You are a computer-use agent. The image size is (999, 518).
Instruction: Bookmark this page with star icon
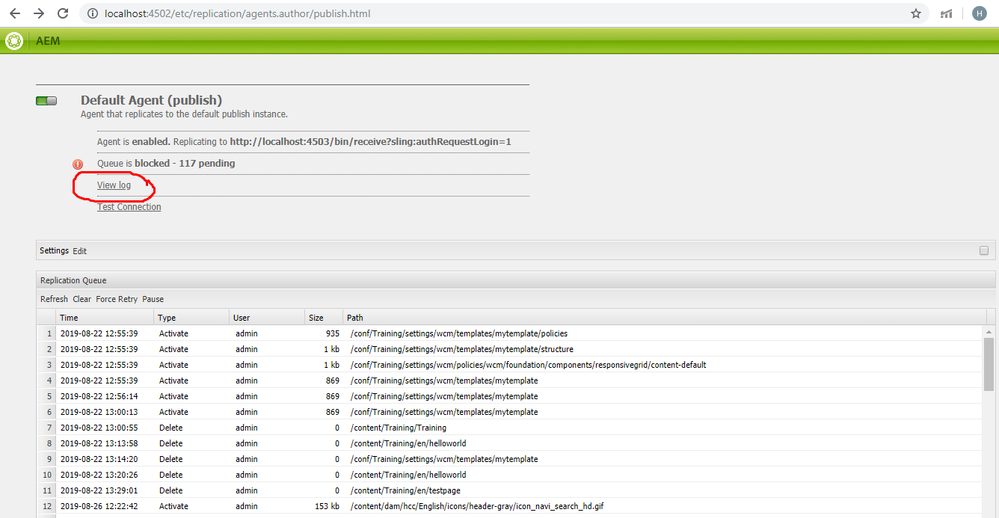916,14
